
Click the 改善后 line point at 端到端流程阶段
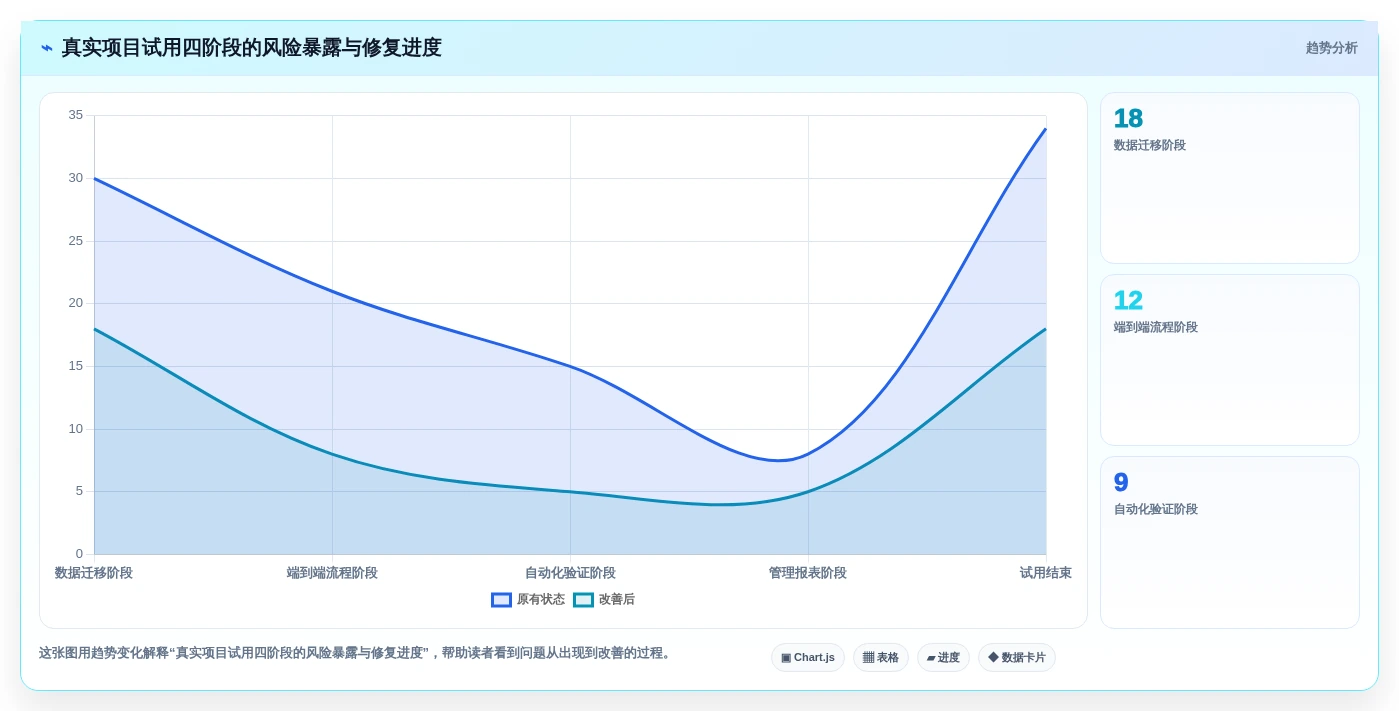pos(332,454)
